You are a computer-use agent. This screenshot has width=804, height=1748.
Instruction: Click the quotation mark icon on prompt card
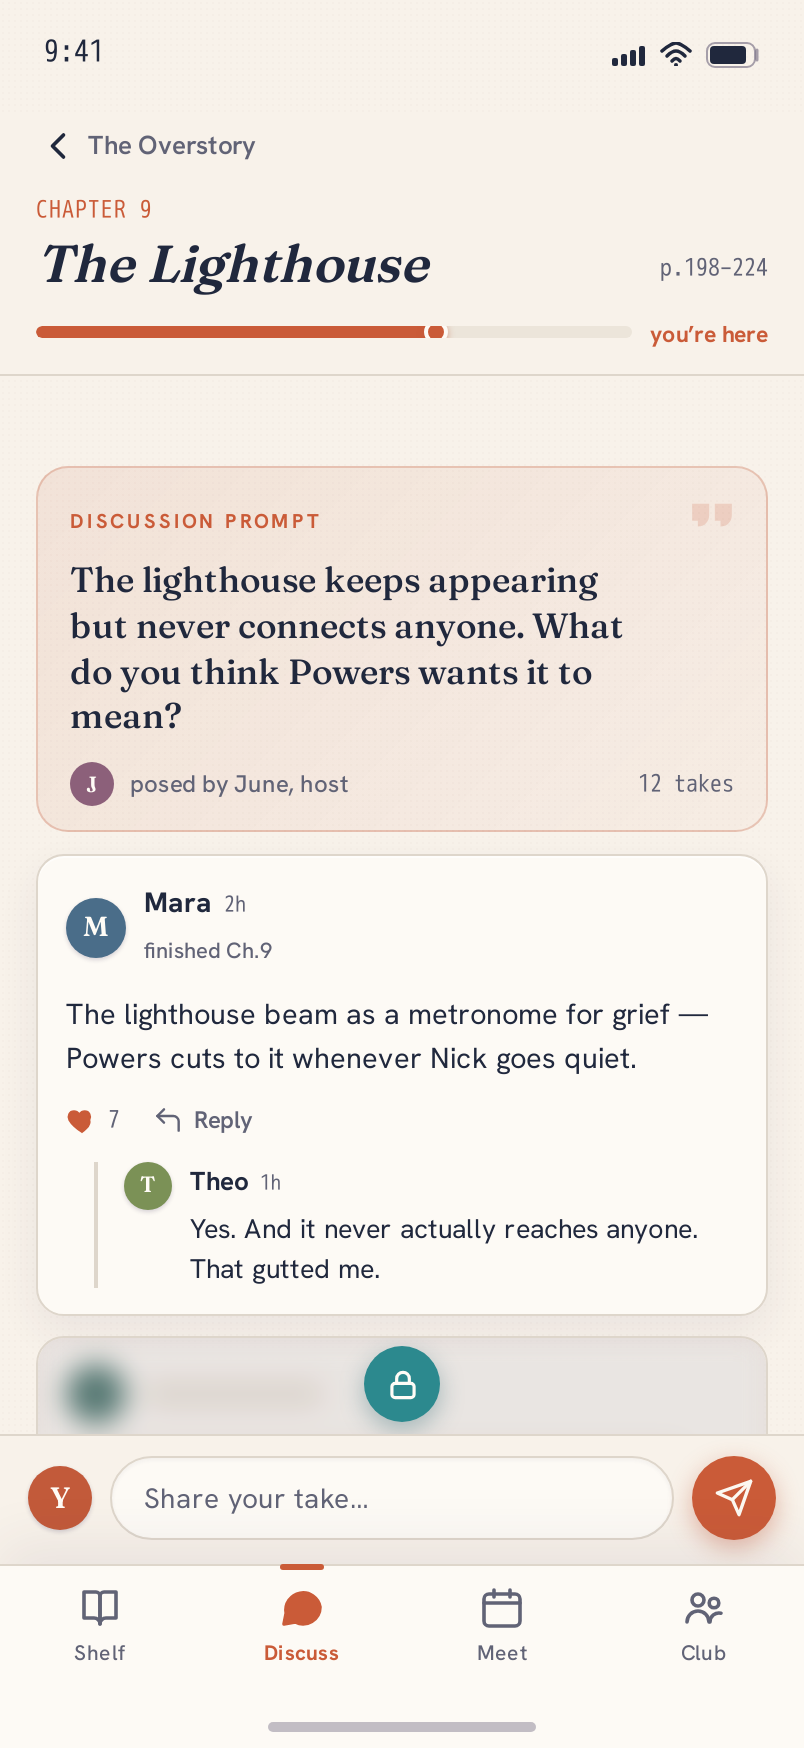tap(712, 515)
